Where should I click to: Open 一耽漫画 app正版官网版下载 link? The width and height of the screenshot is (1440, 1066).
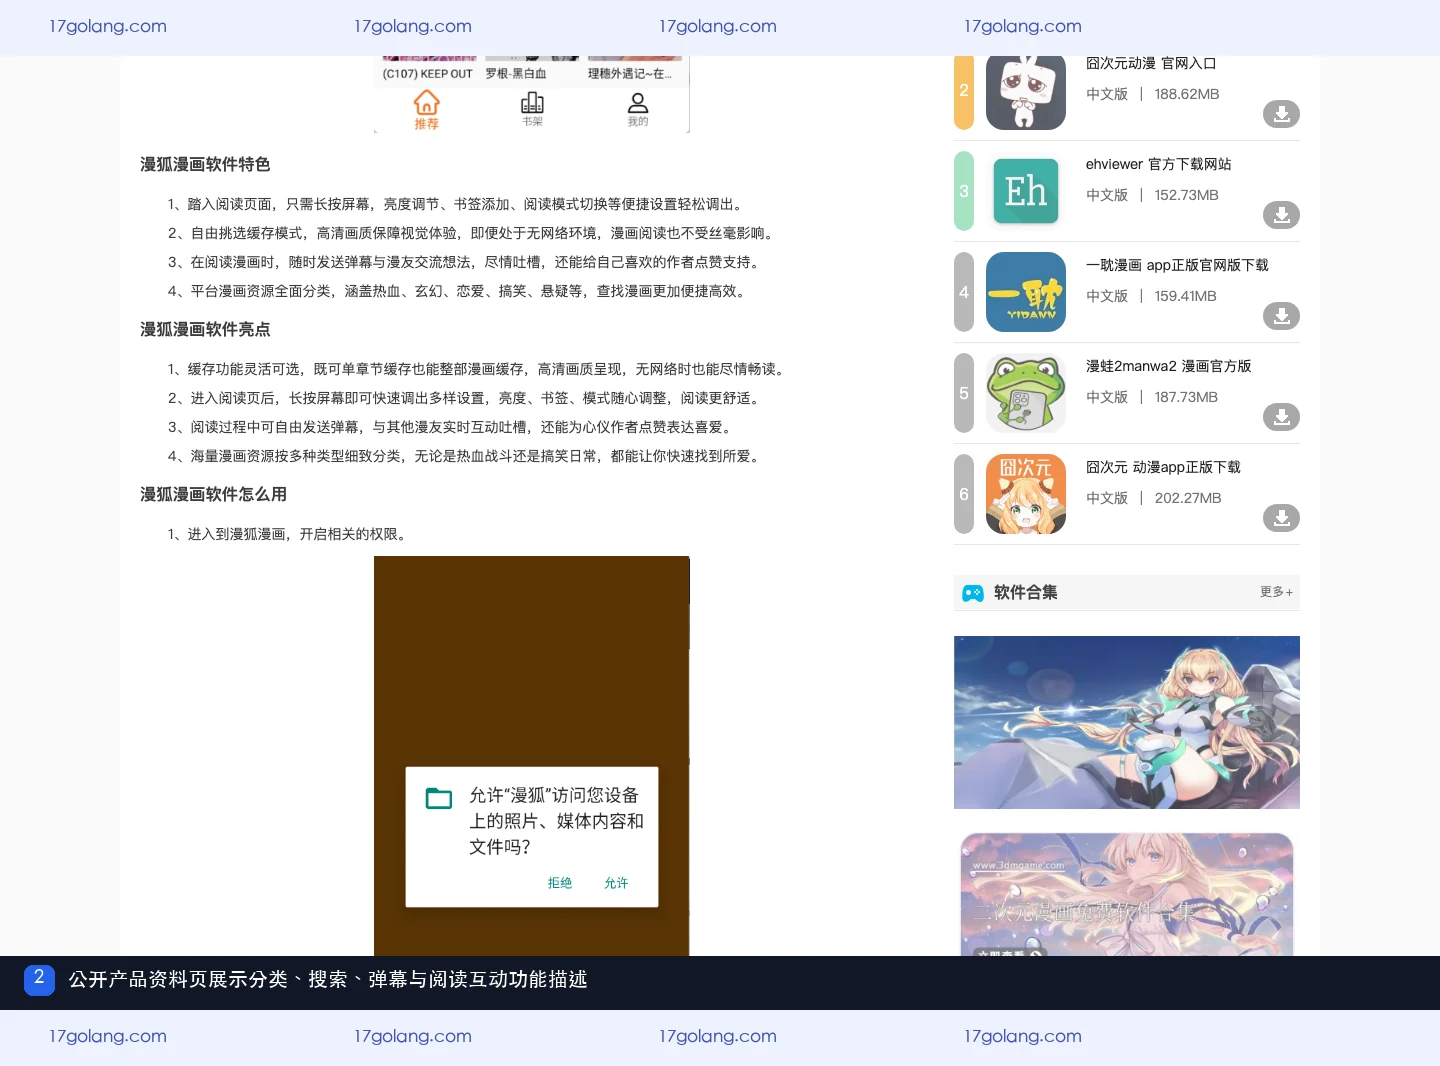coord(1177,265)
